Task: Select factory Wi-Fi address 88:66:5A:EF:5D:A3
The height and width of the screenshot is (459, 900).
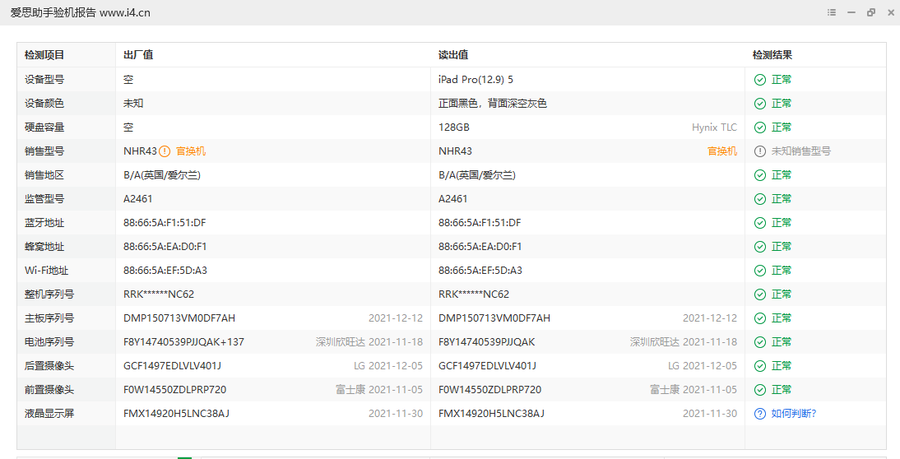Action: click(x=165, y=270)
